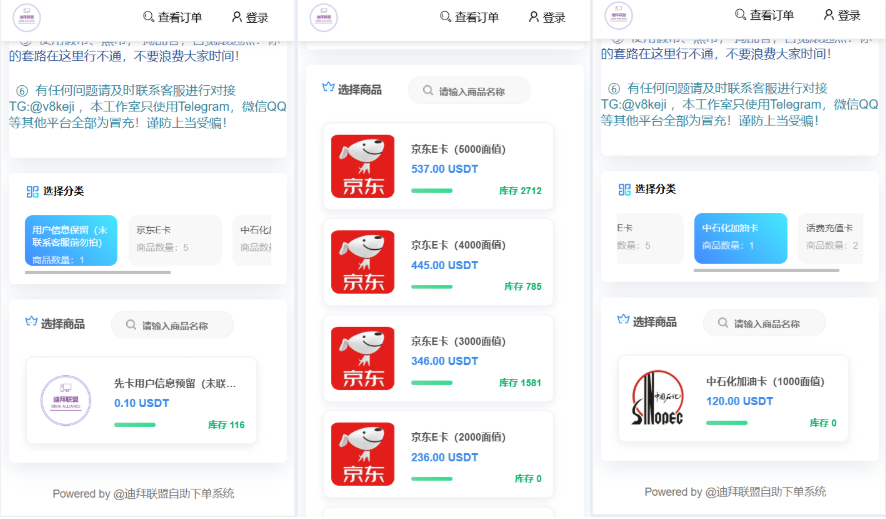Click the category scrollbar in the right panel
The image size is (886, 519).
click(766, 270)
